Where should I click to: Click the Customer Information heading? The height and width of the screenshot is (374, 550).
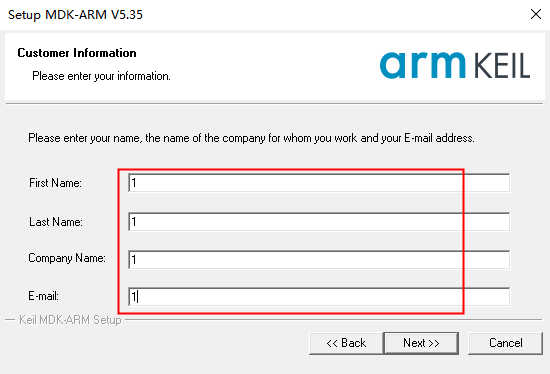pyautogui.click(x=77, y=53)
